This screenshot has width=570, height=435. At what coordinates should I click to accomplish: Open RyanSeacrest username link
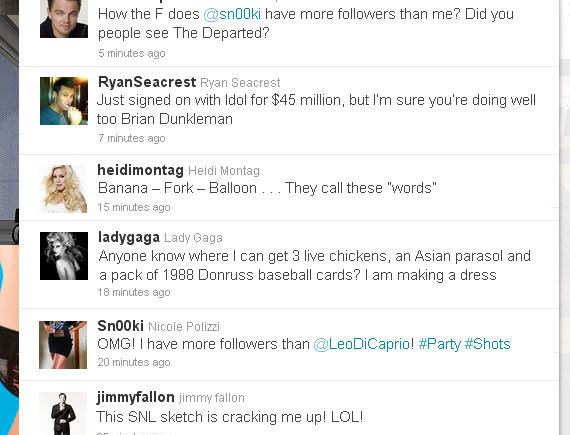(x=147, y=82)
